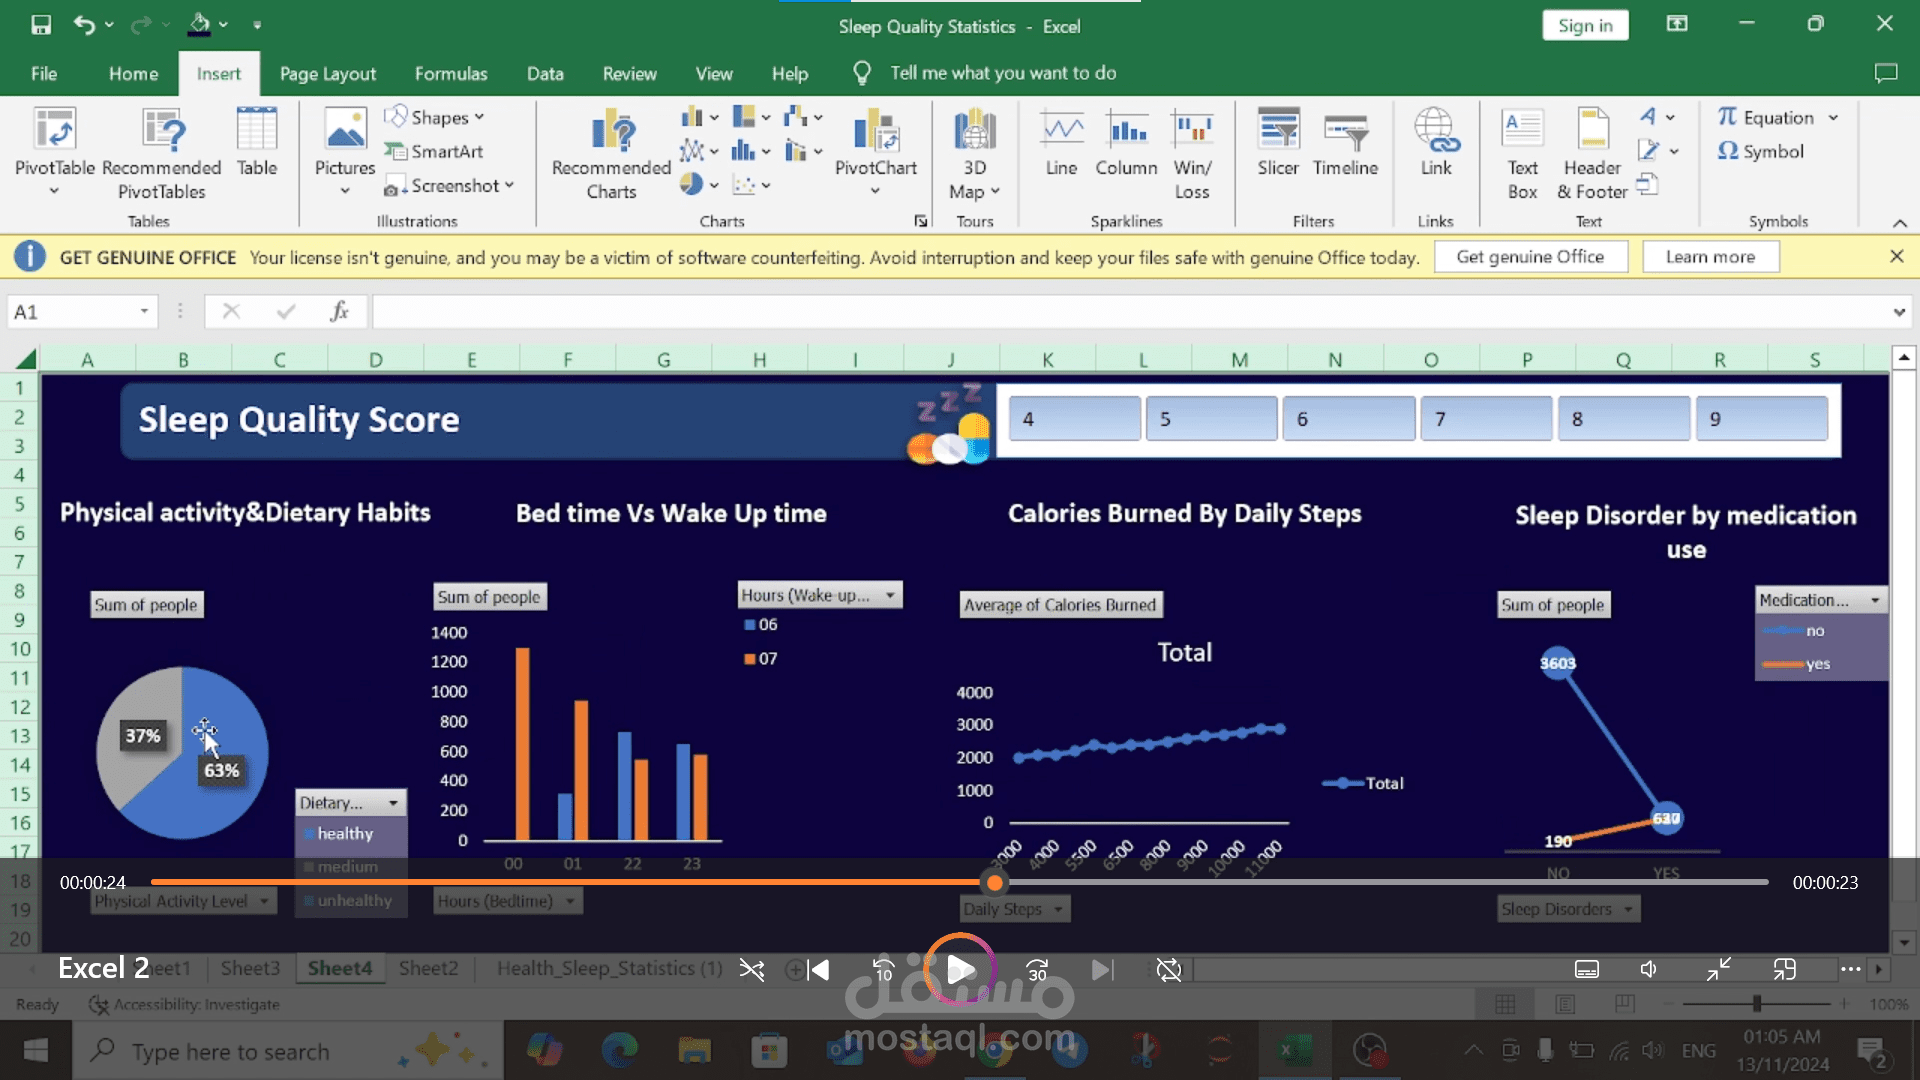
Task: Toggle the repeat loop control
Action: click(x=1168, y=969)
